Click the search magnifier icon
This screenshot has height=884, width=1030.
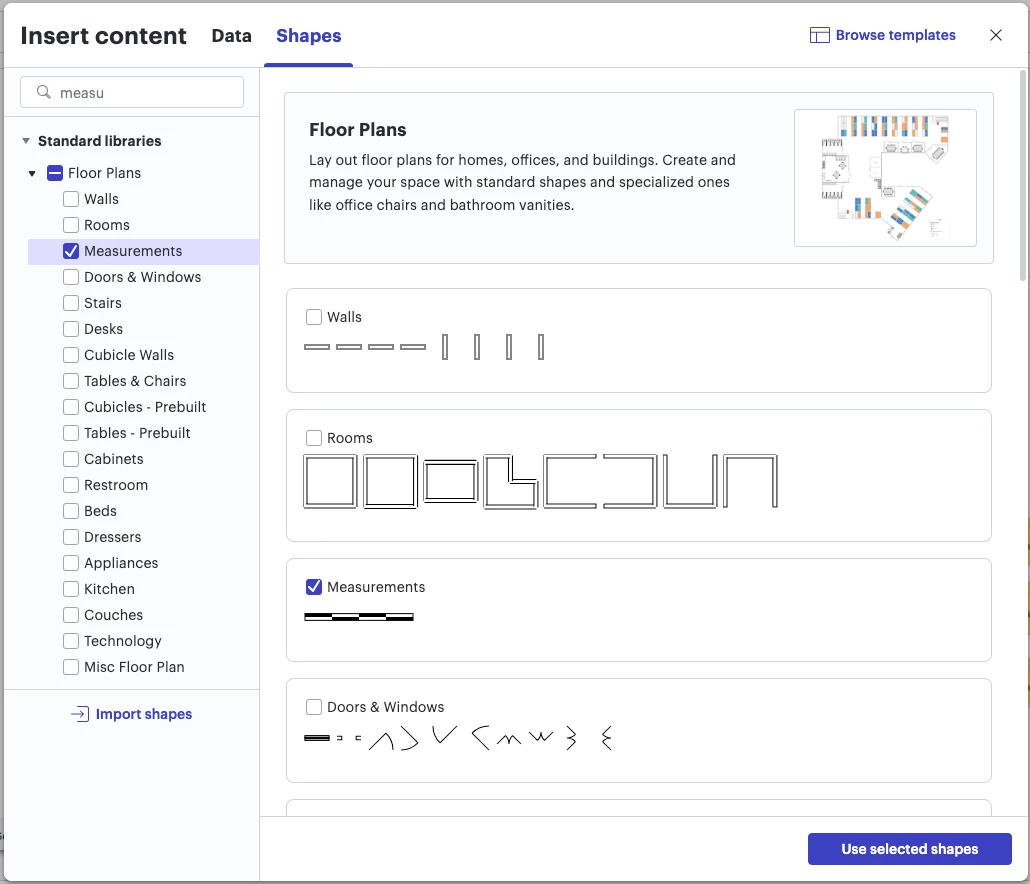click(43, 92)
